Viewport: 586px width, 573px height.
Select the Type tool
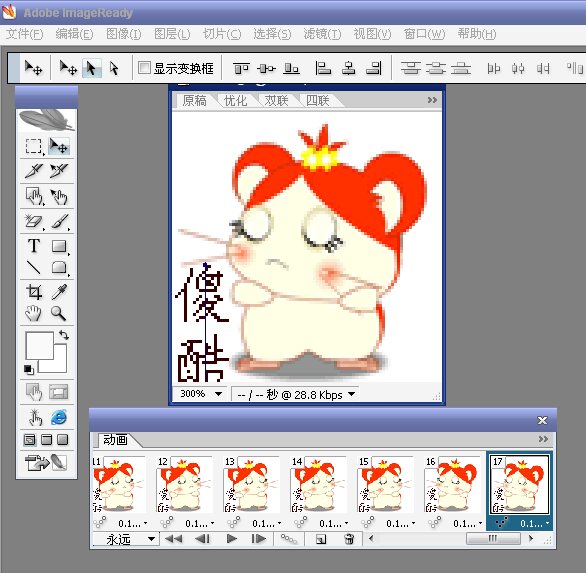[34, 246]
